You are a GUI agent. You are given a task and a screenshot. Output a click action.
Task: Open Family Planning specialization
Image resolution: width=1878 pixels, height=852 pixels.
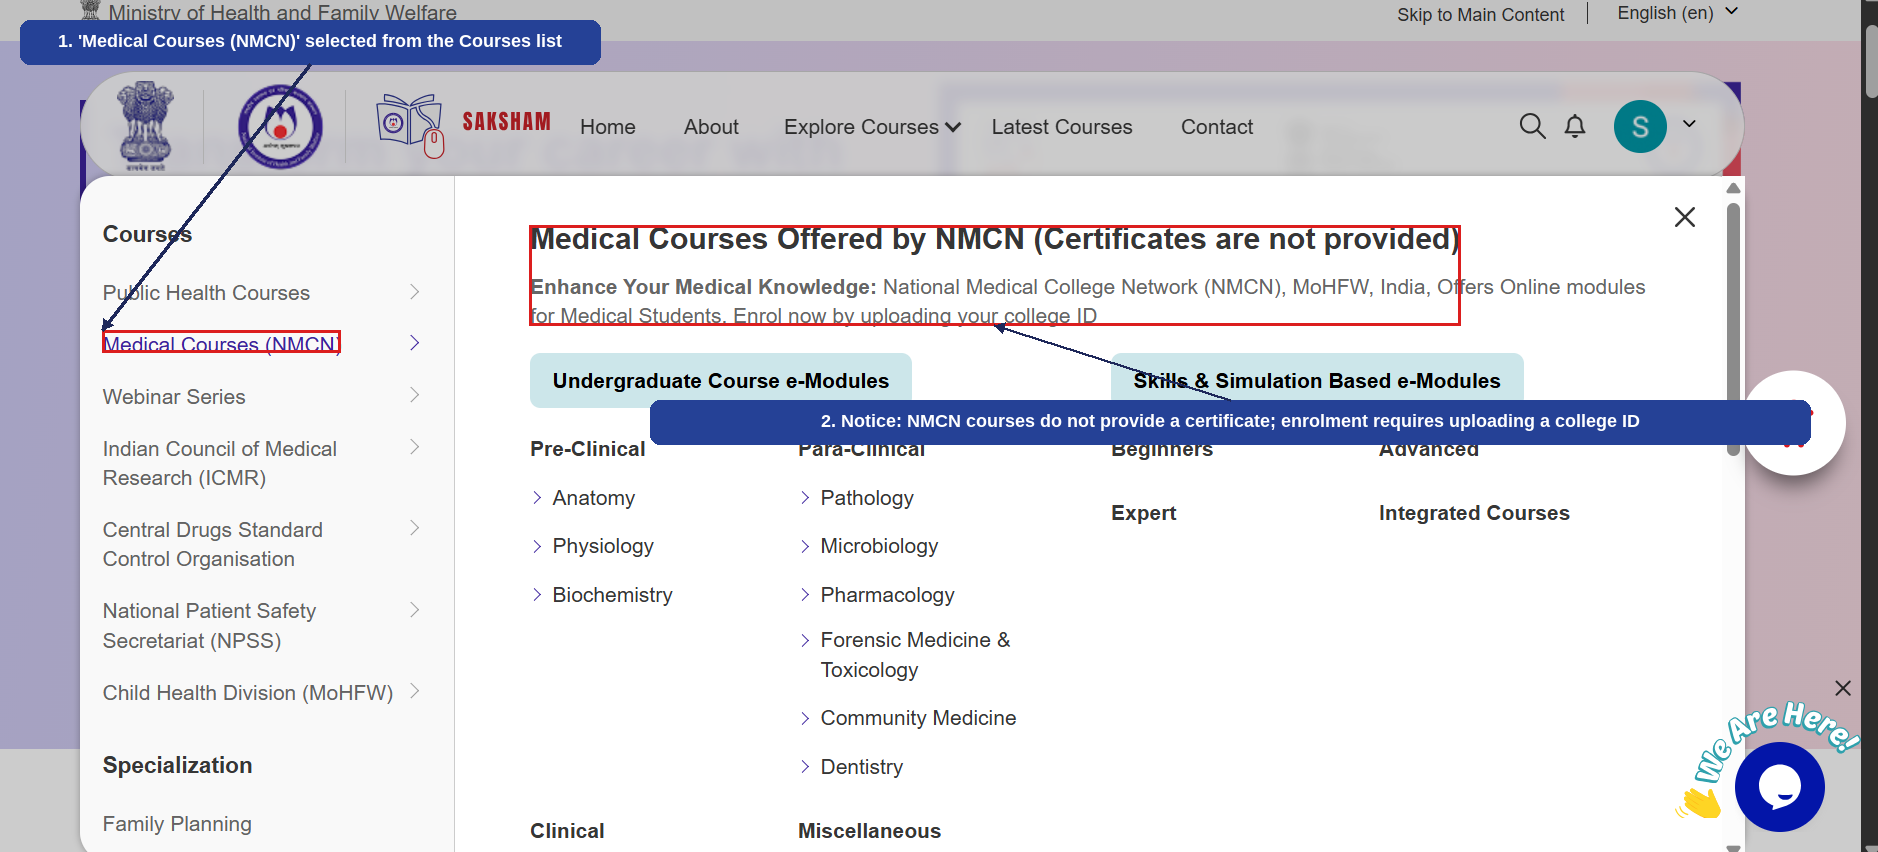pyautogui.click(x=177, y=824)
